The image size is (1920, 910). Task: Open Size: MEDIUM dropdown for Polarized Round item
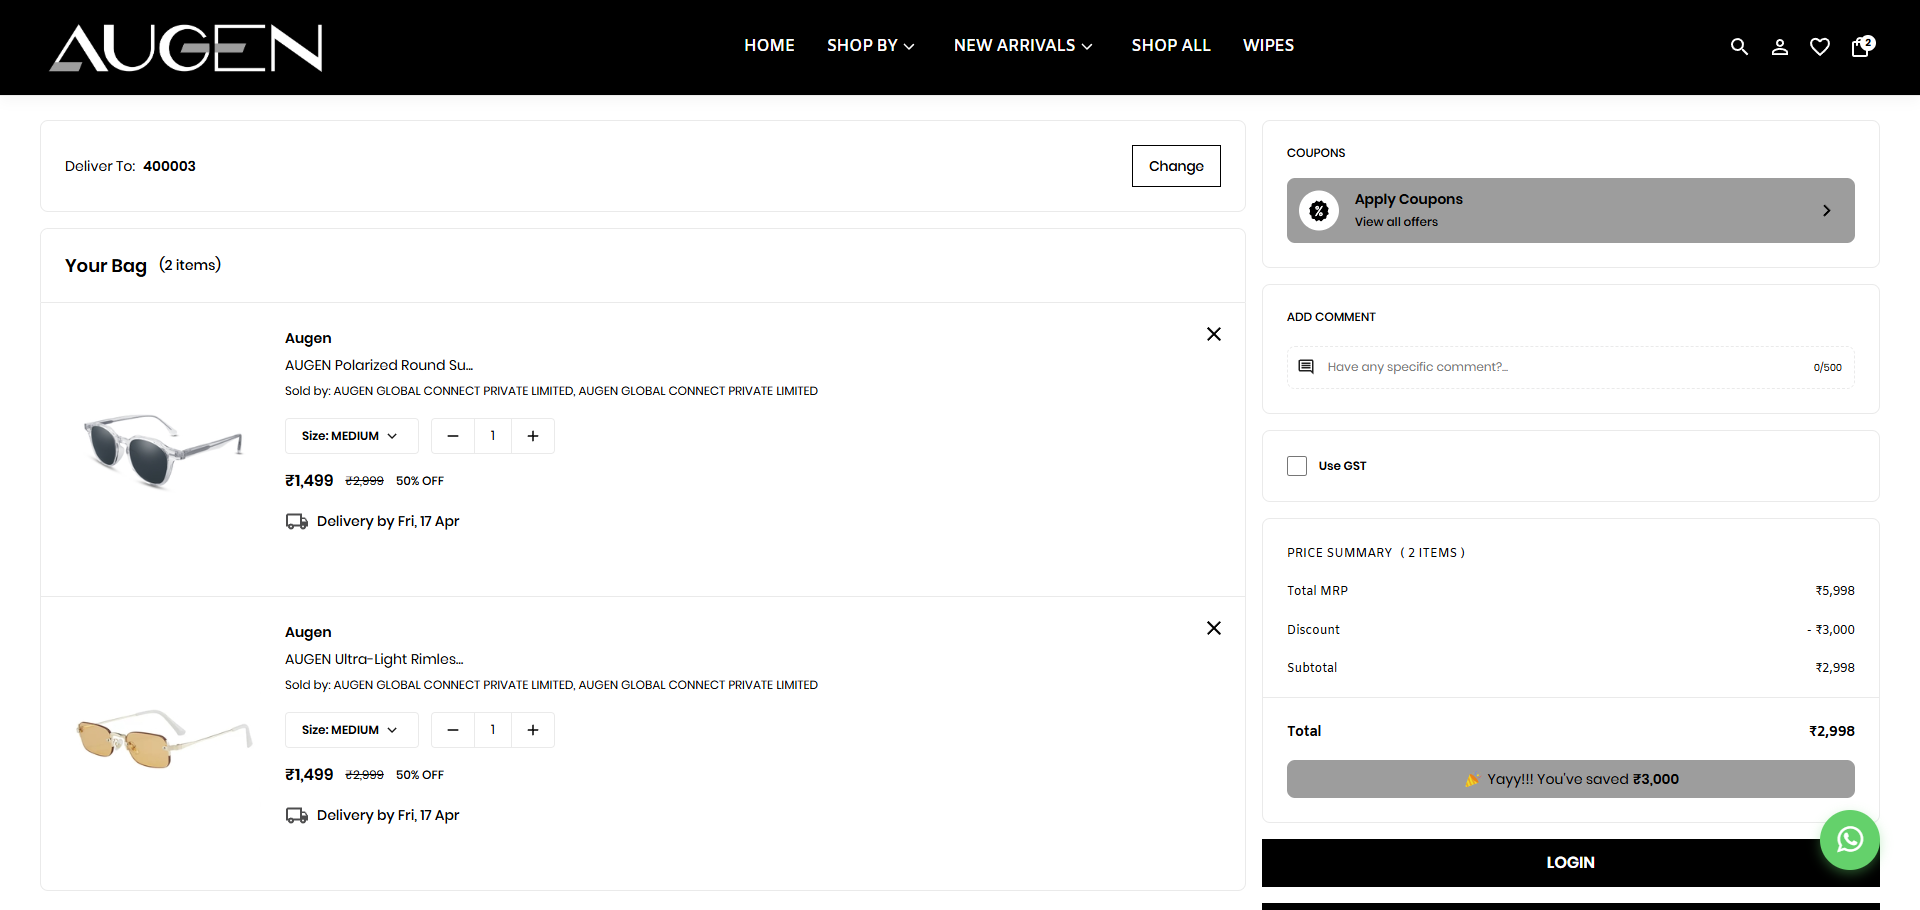click(x=351, y=436)
